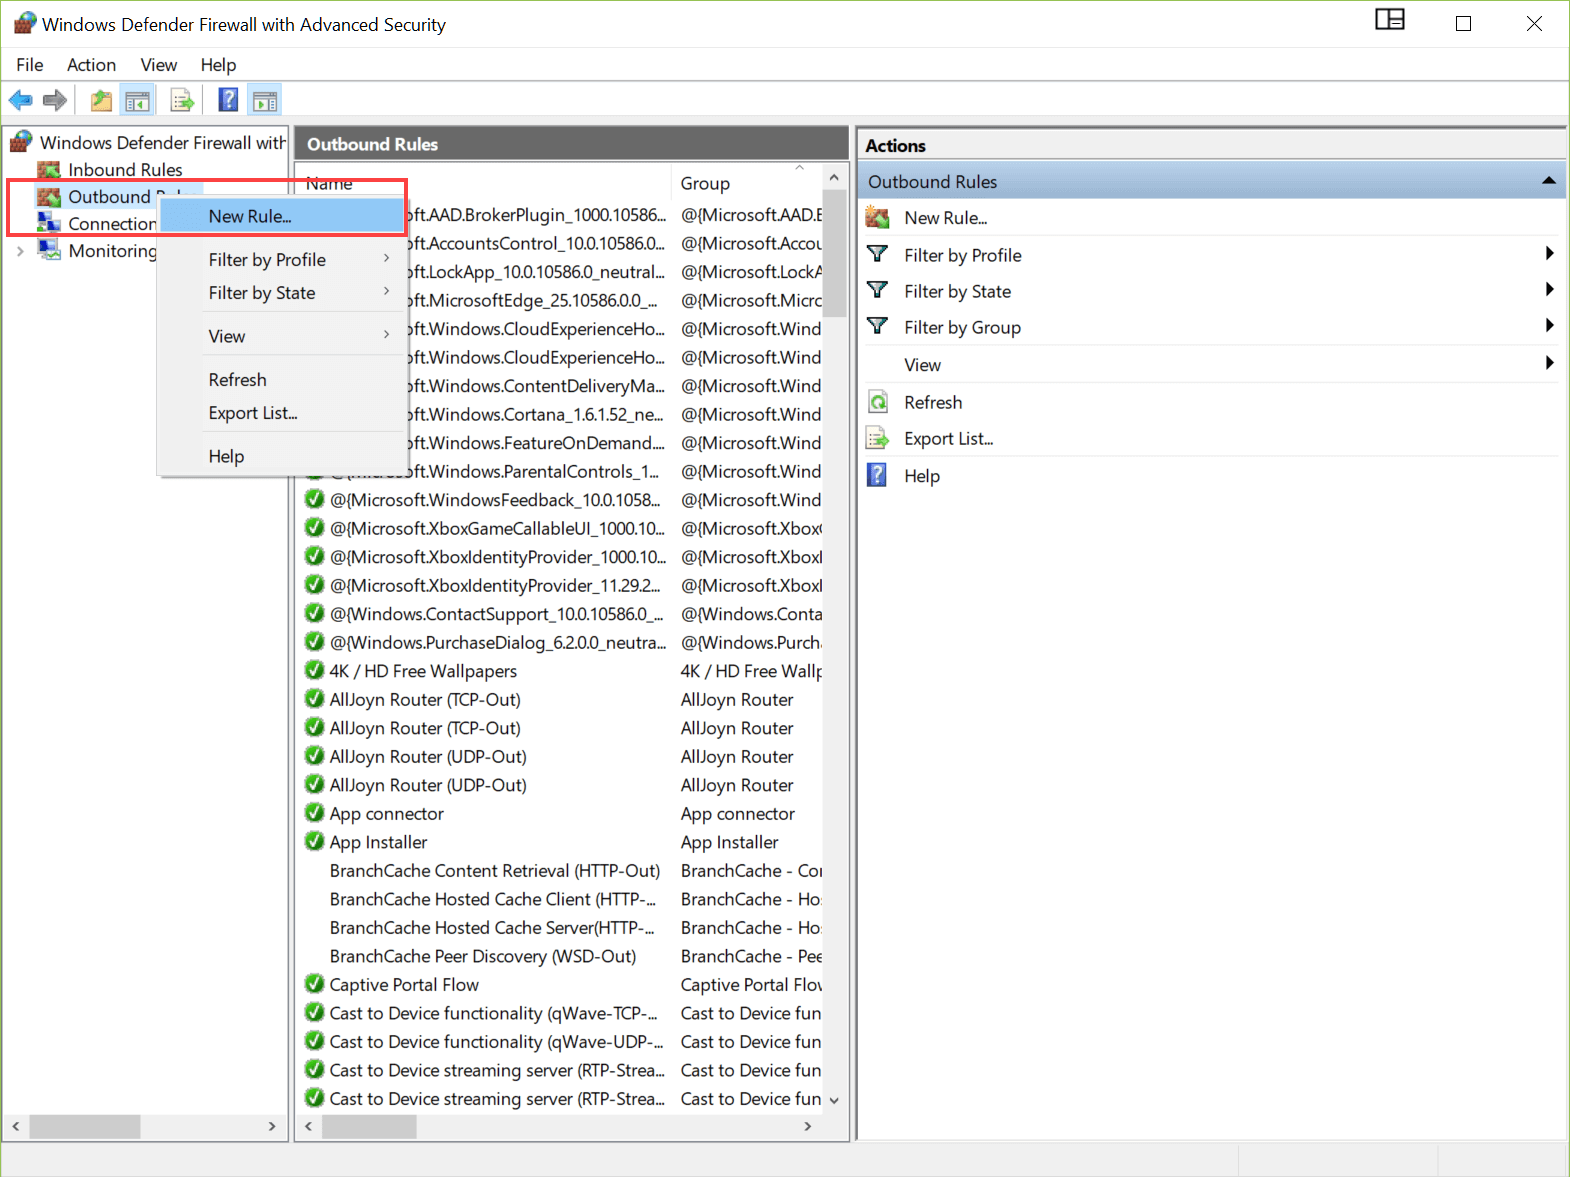The height and width of the screenshot is (1177, 1570).
Task: Click the console tree horizontal scrollbar thumb
Action: (x=85, y=1126)
